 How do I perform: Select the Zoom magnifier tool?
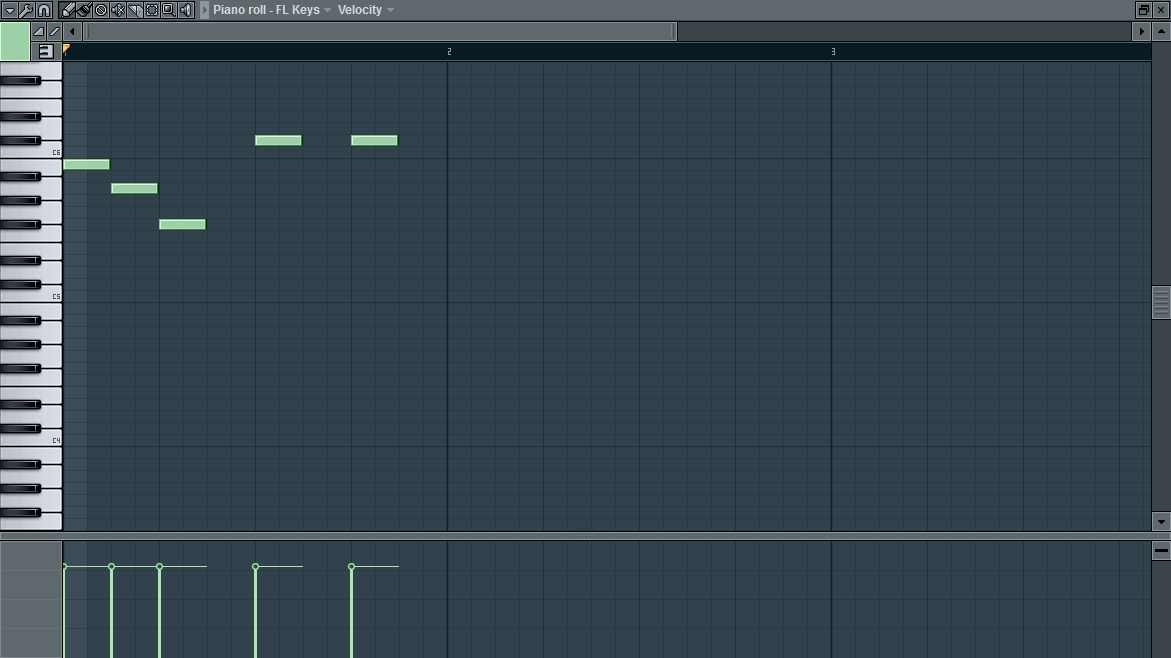(x=169, y=10)
